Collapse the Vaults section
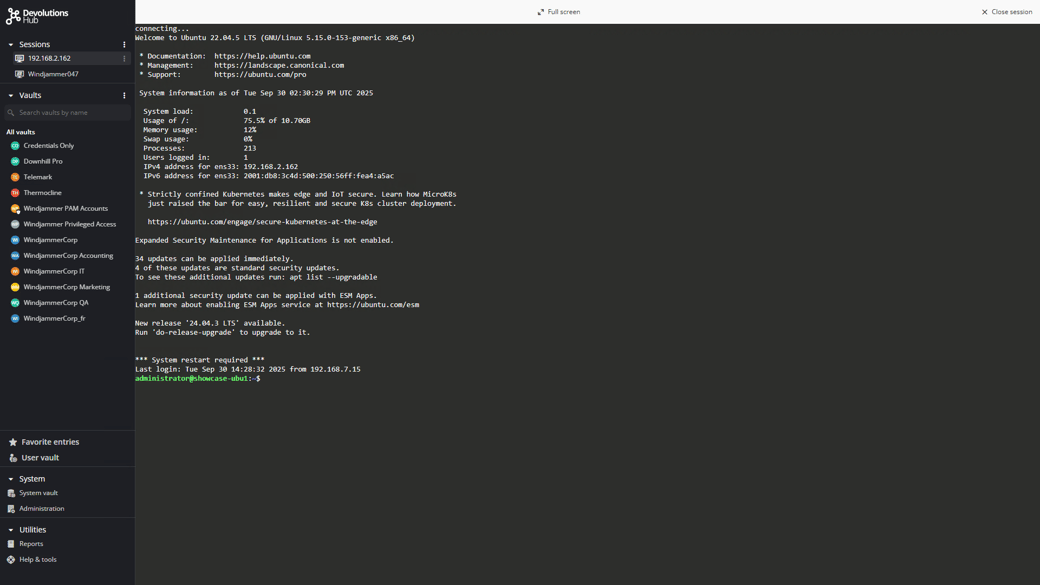1040x585 pixels. pyautogui.click(x=9, y=94)
